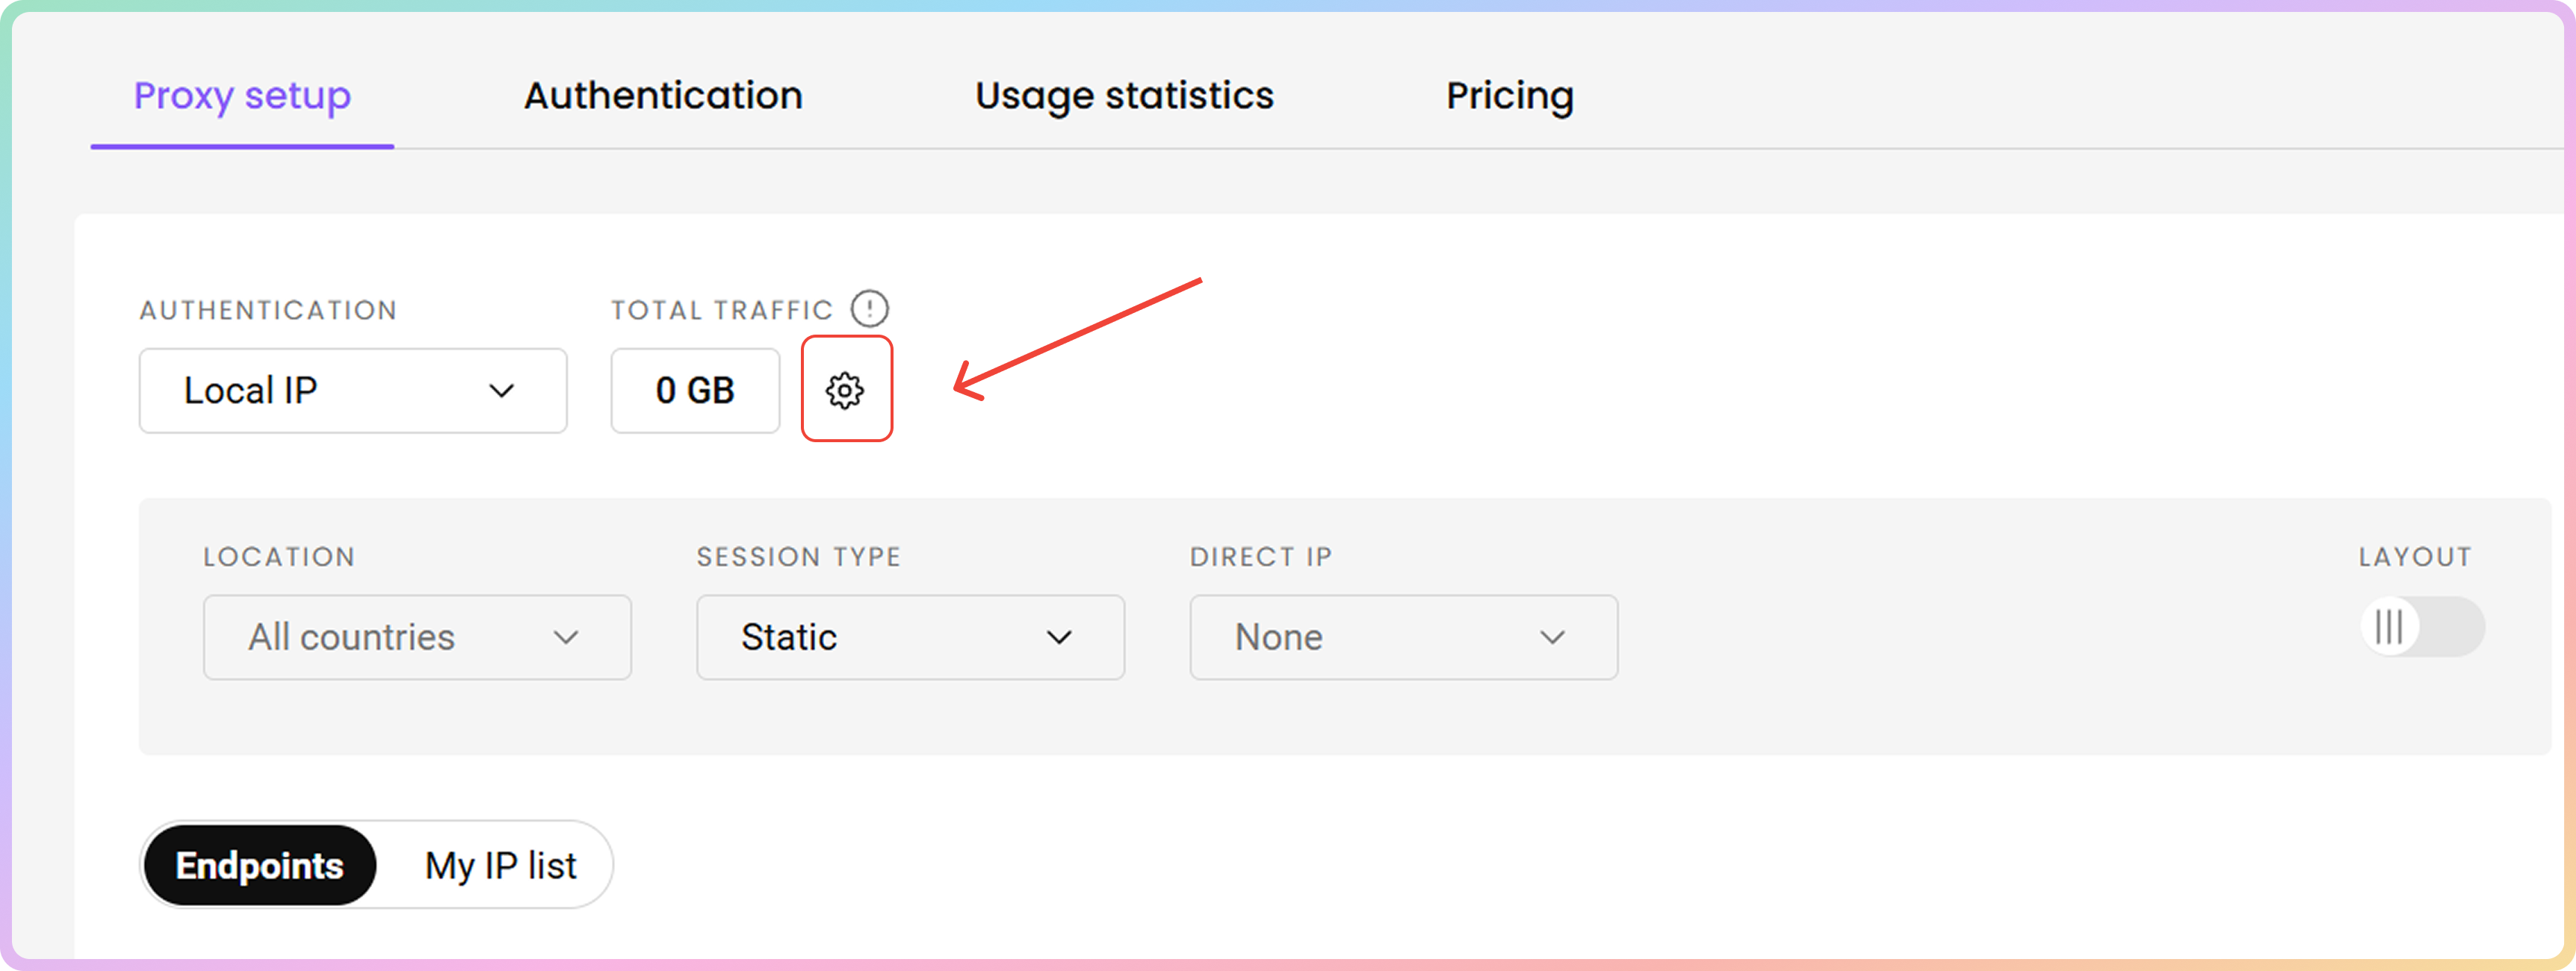Click the Static dropdown chevron arrow
The height and width of the screenshot is (971, 2576).
1059,637
